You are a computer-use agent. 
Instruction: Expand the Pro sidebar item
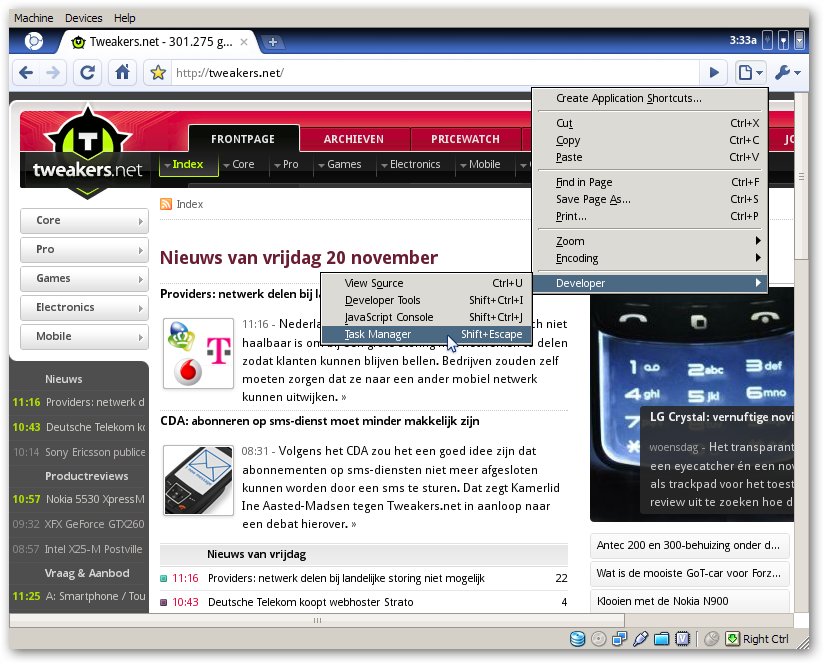85,249
